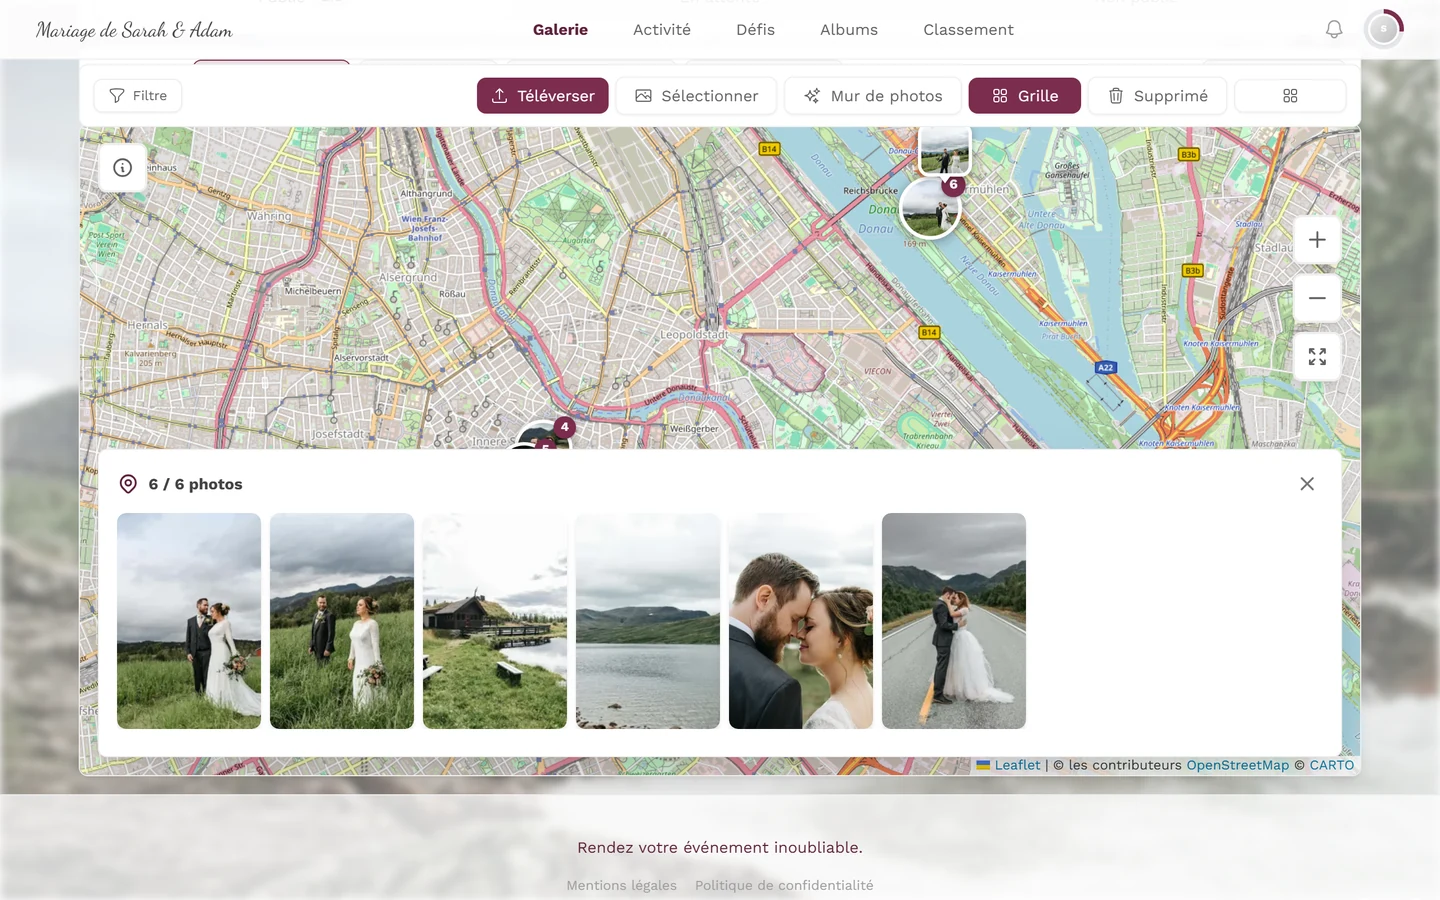Click the grid layout icon button
The width and height of the screenshot is (1440, 900).
[x=1290, y=96]
